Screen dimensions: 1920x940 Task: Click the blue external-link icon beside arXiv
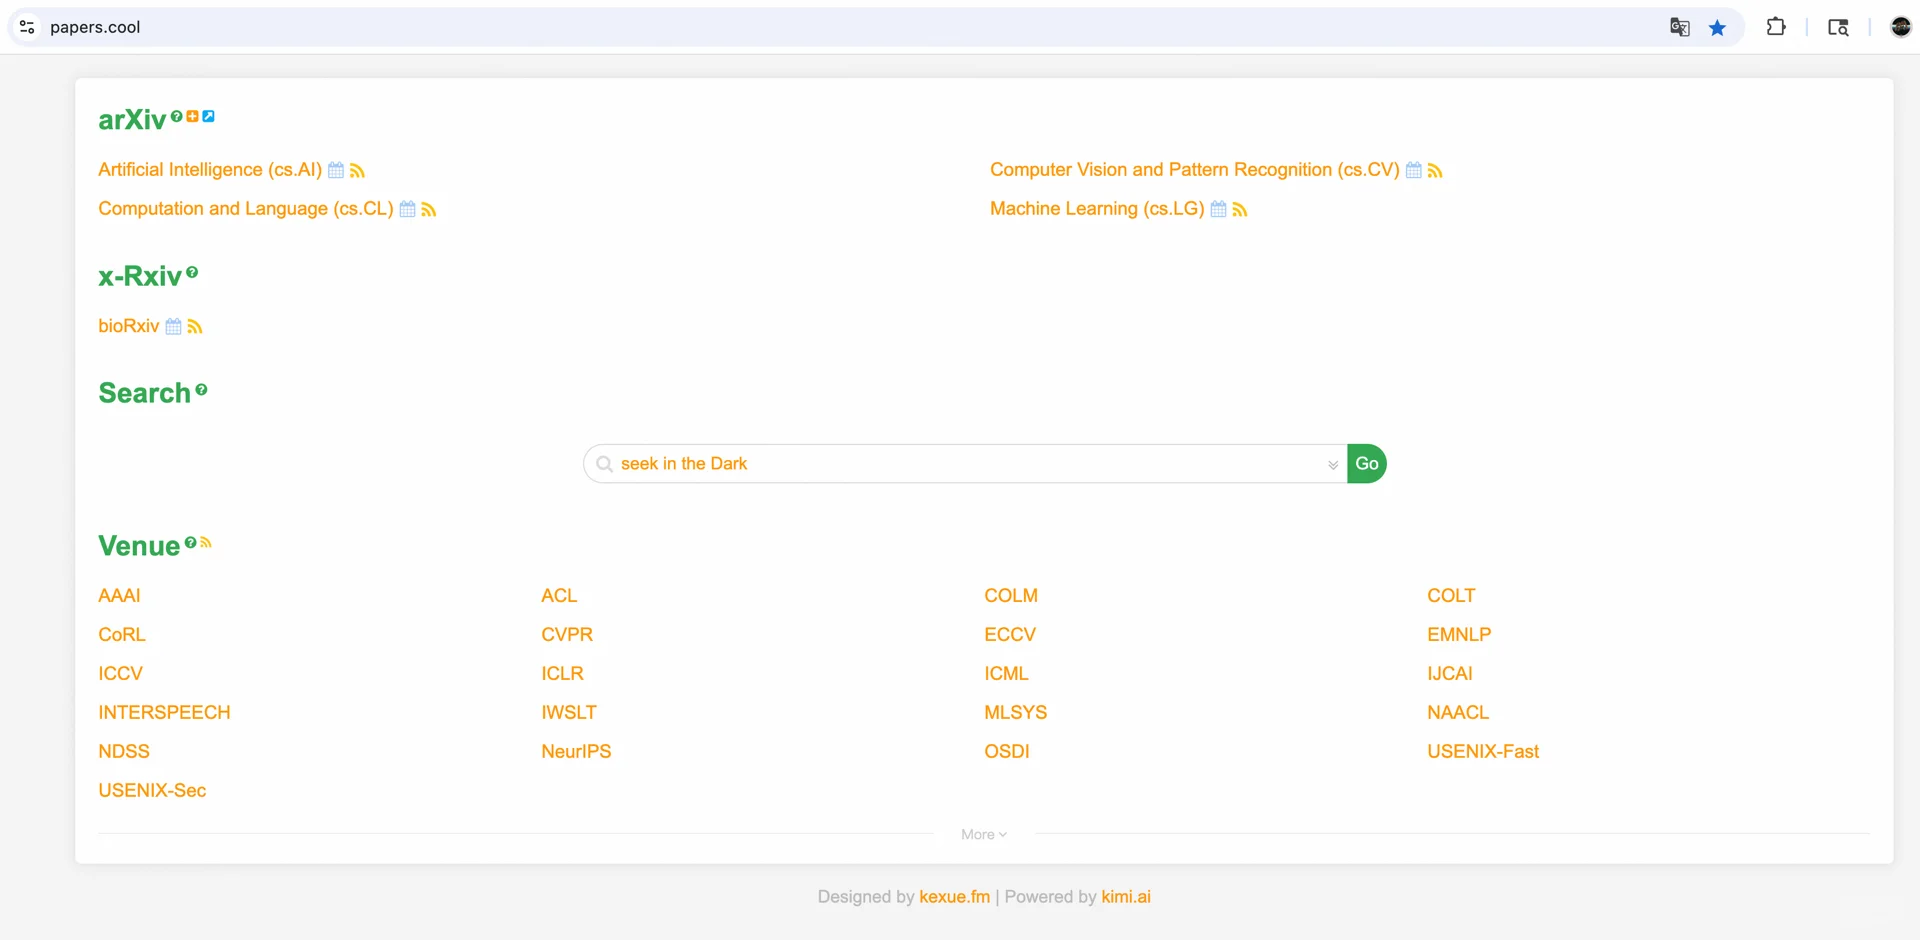(208, 116)
